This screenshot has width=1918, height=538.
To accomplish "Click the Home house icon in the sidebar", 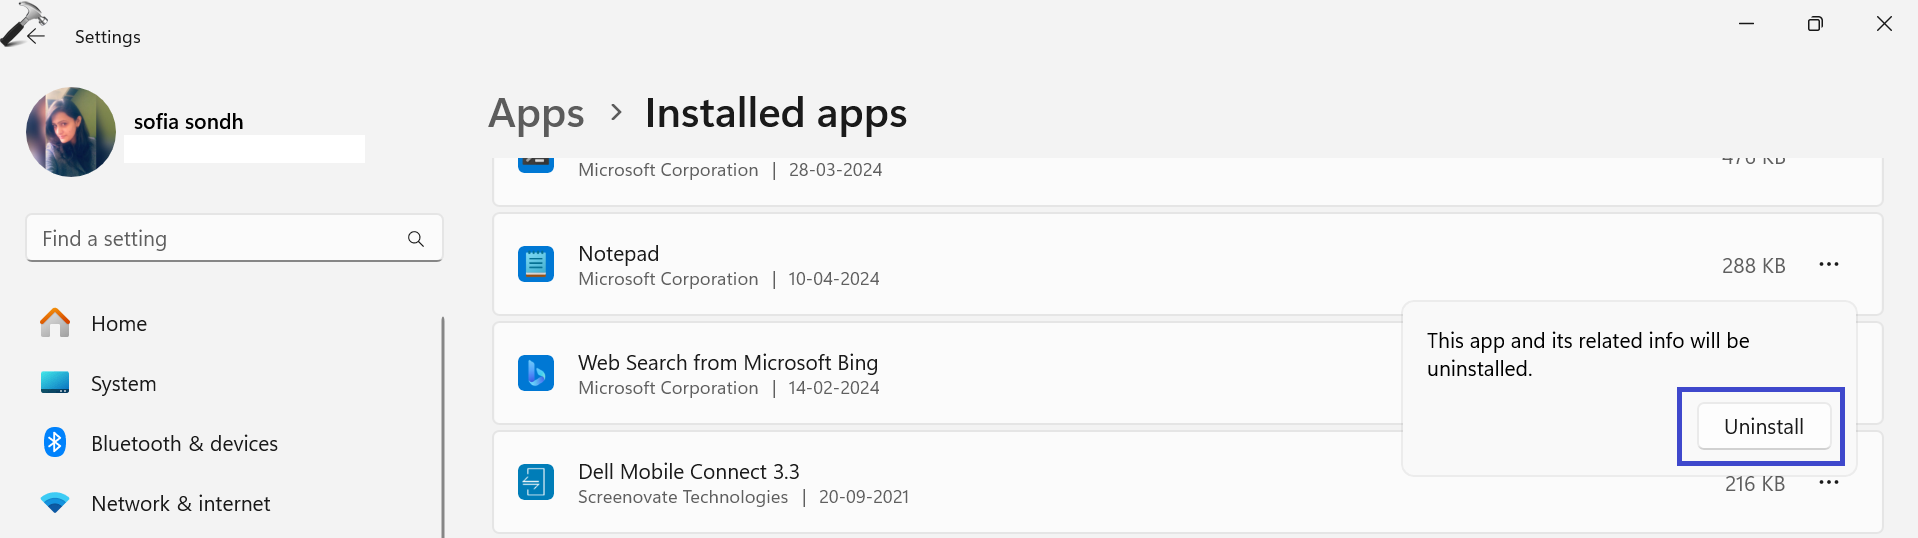I will coord(55,323).
